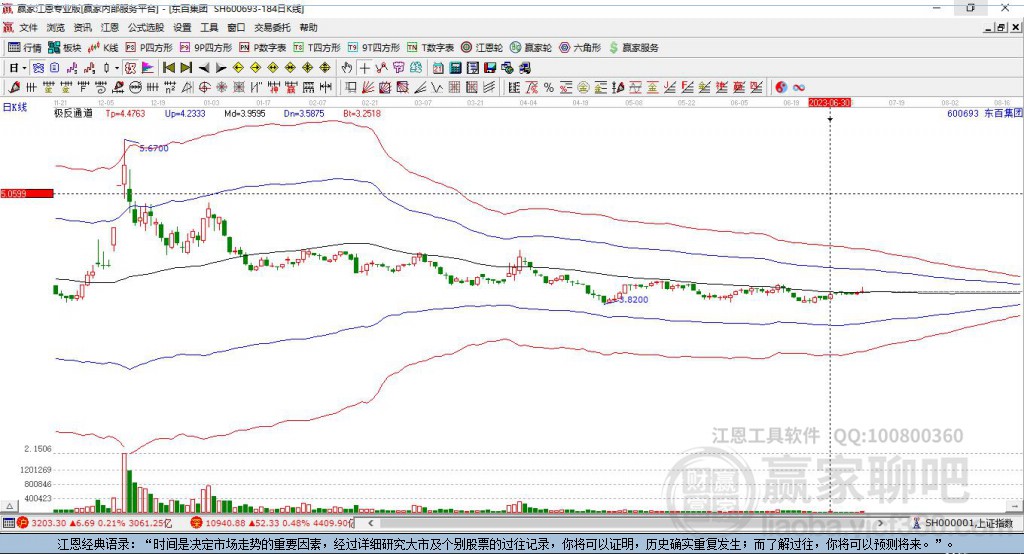Click the blue infinity symbol icon
Screen dimensions: 1024x554
point(799,87)
